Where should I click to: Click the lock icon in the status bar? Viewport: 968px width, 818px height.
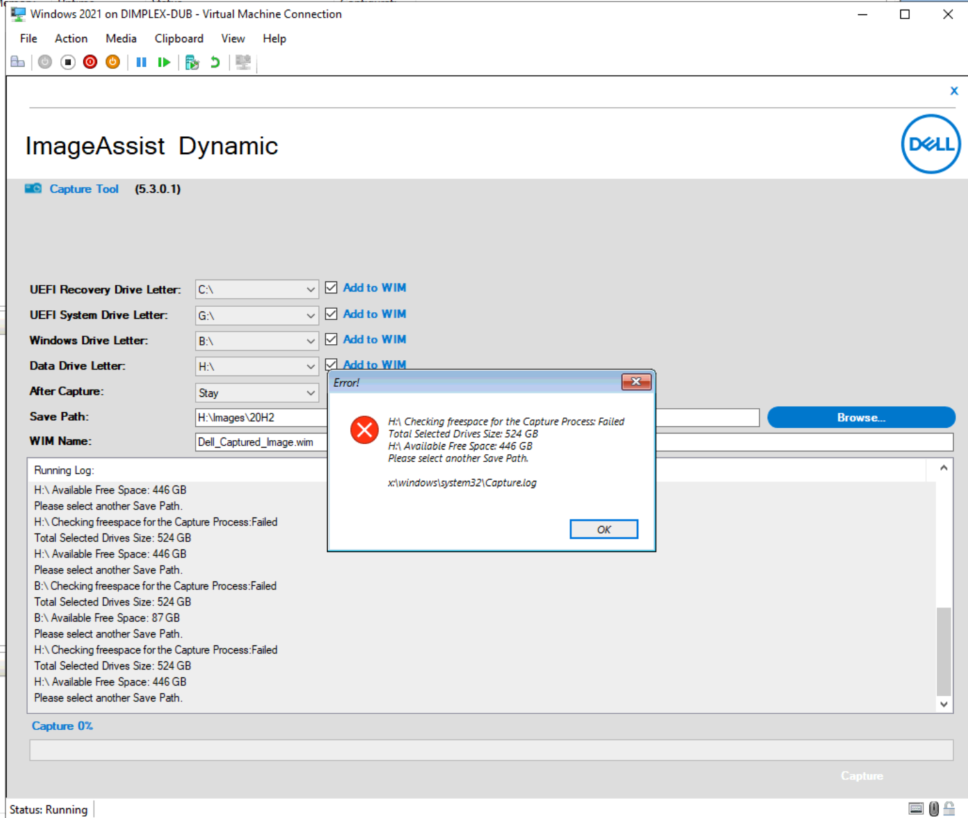(x=949, y=809)
